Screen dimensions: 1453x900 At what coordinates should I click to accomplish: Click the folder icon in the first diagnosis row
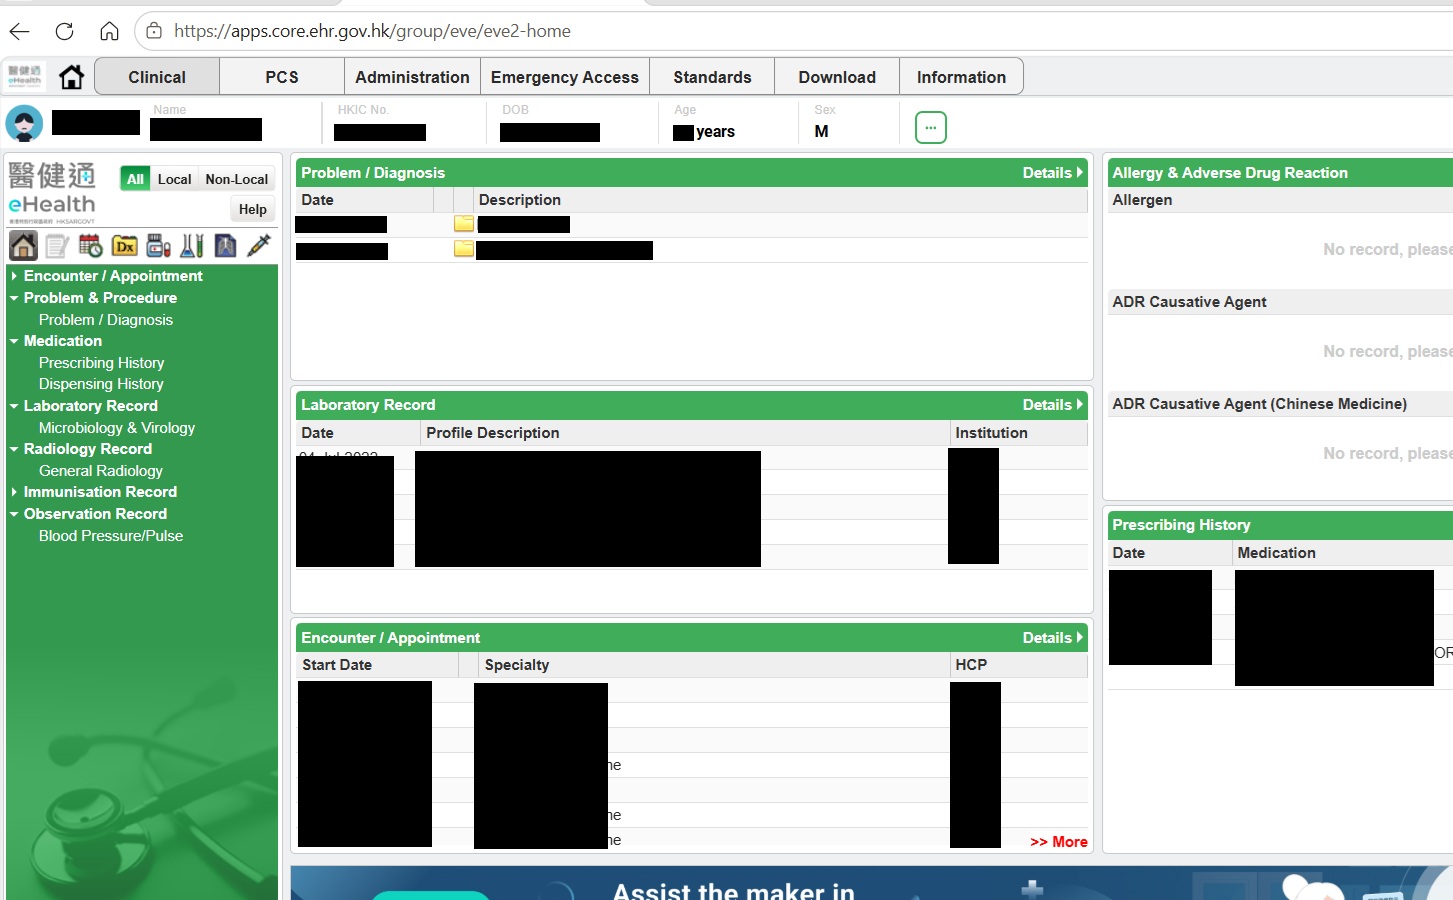[x=464, y=223]
